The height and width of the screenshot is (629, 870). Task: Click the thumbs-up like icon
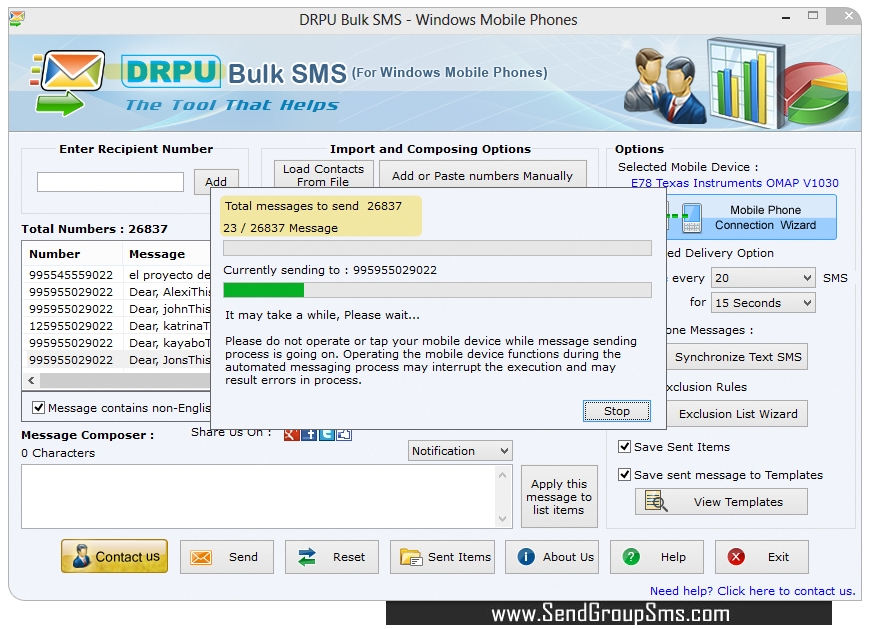click(344, 435)
